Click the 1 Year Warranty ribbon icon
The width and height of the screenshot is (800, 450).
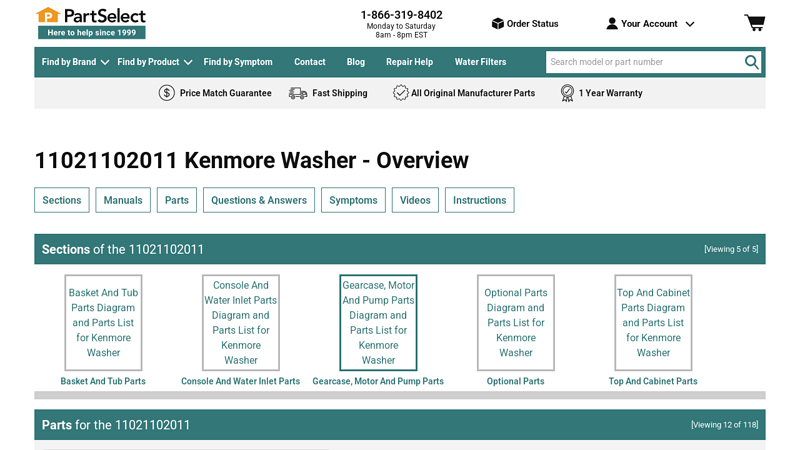click(567, 93)
